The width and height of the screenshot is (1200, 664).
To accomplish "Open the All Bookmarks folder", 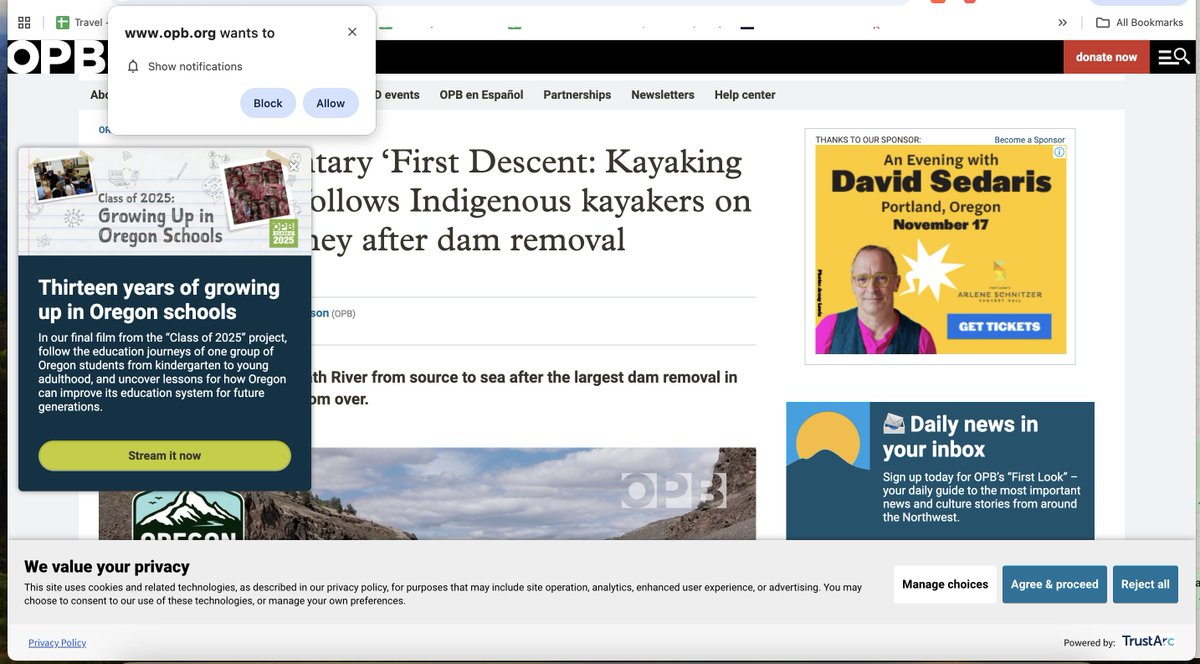I will pyautogui.click(x=1139, y=22).
